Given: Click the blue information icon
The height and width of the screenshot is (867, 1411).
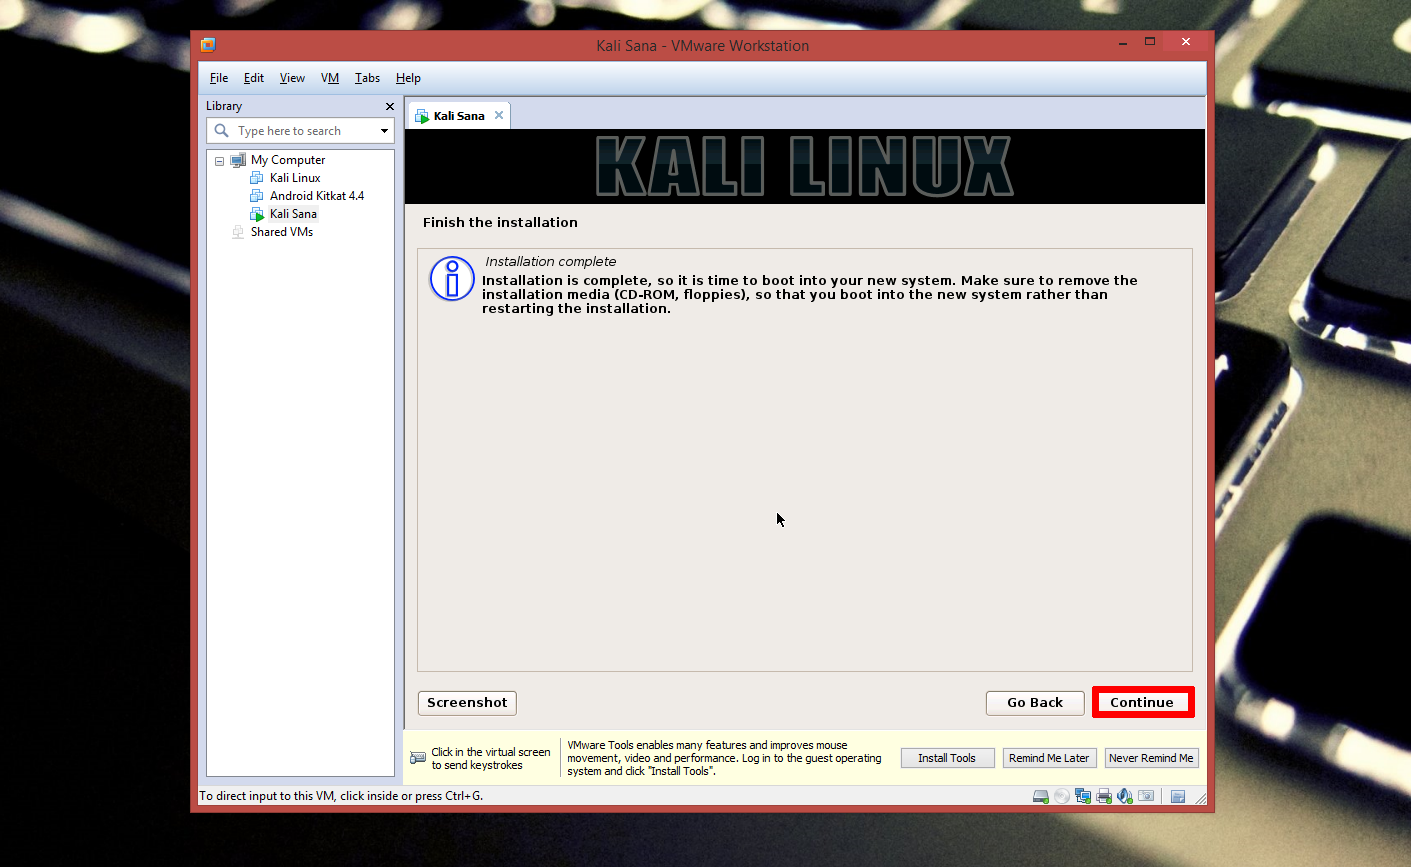Looking at the screenshot, I should [452, 279].
